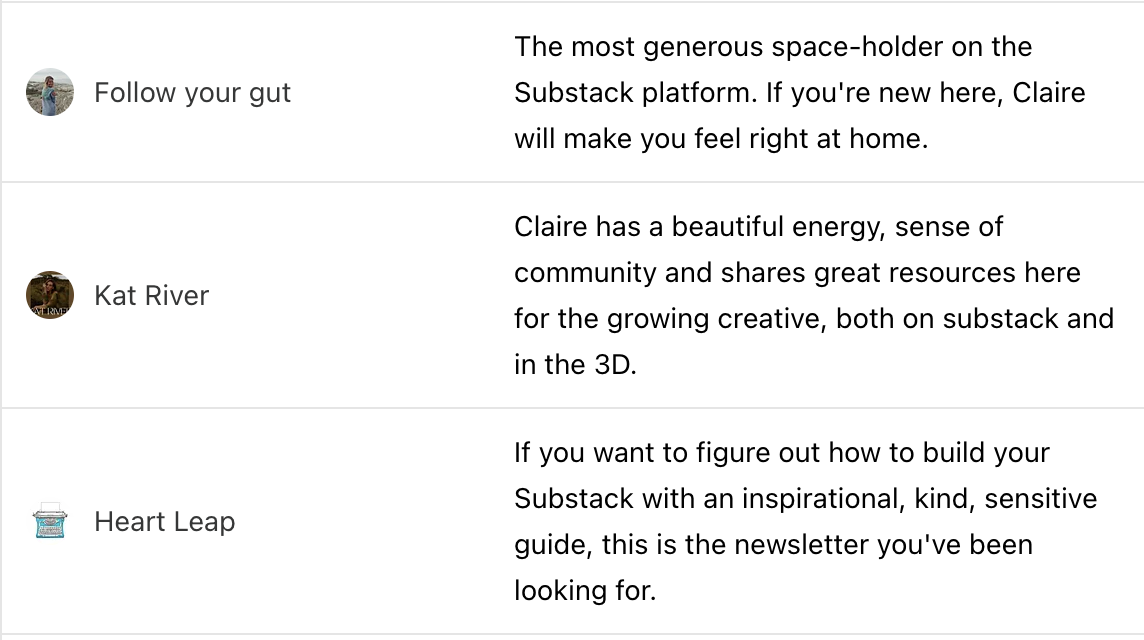Visit the Kat River publication name
Image resolution: width=1144 pixels, height=640 pixels.
[x=151, y=296]
